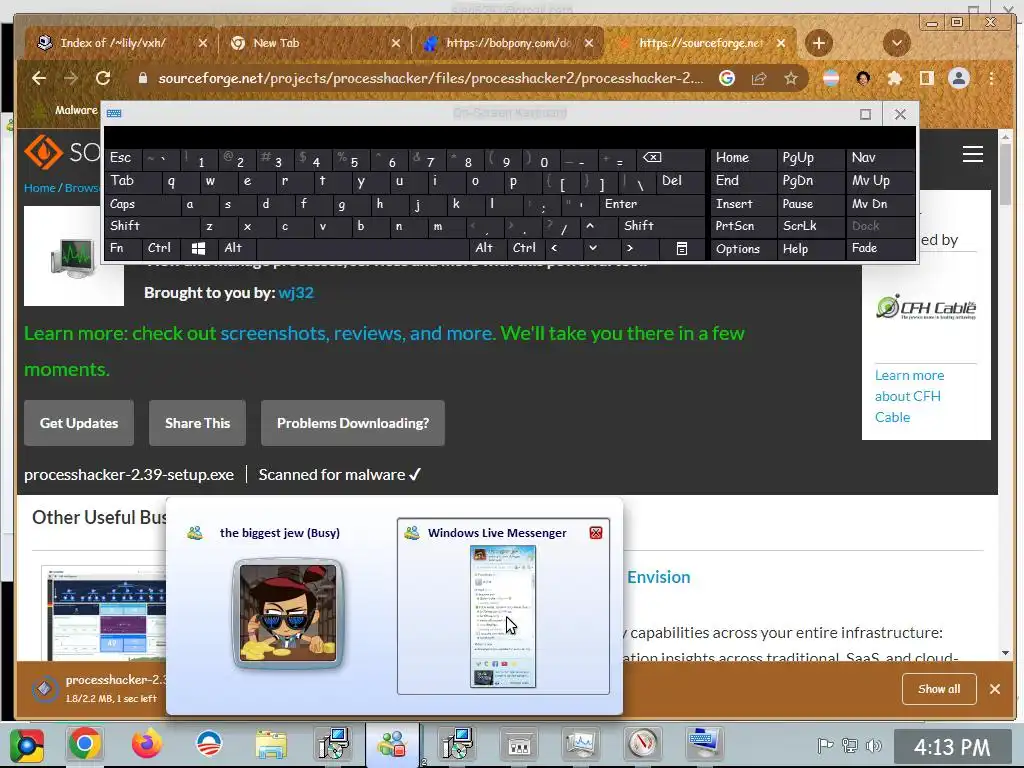
Task: Toggle ScrLk key on on-screen keyboard
Action: click(x=810, y=226)
